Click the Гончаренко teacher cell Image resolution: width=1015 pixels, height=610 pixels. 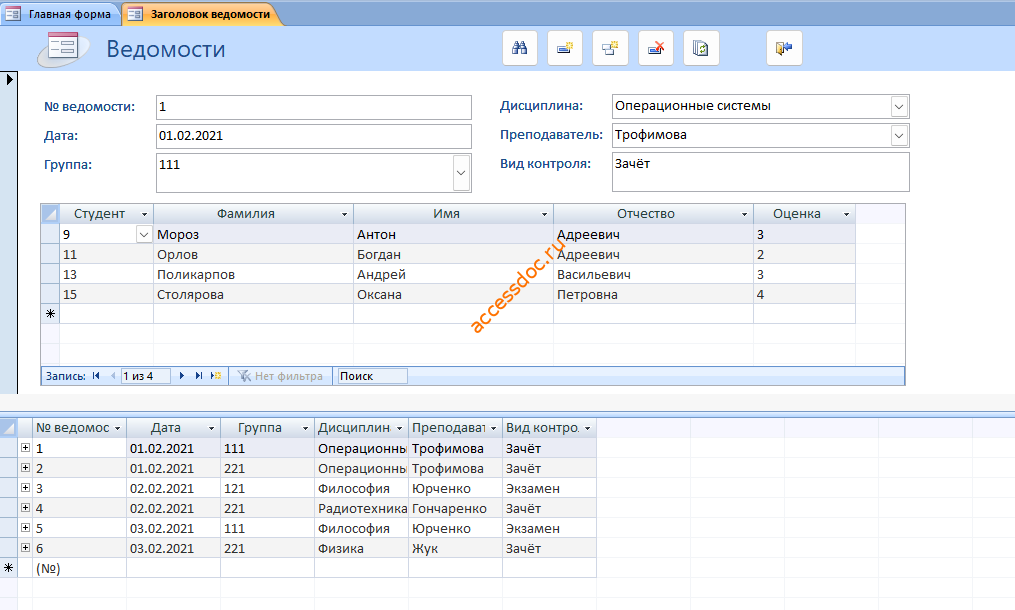click(x=455, y=508)
